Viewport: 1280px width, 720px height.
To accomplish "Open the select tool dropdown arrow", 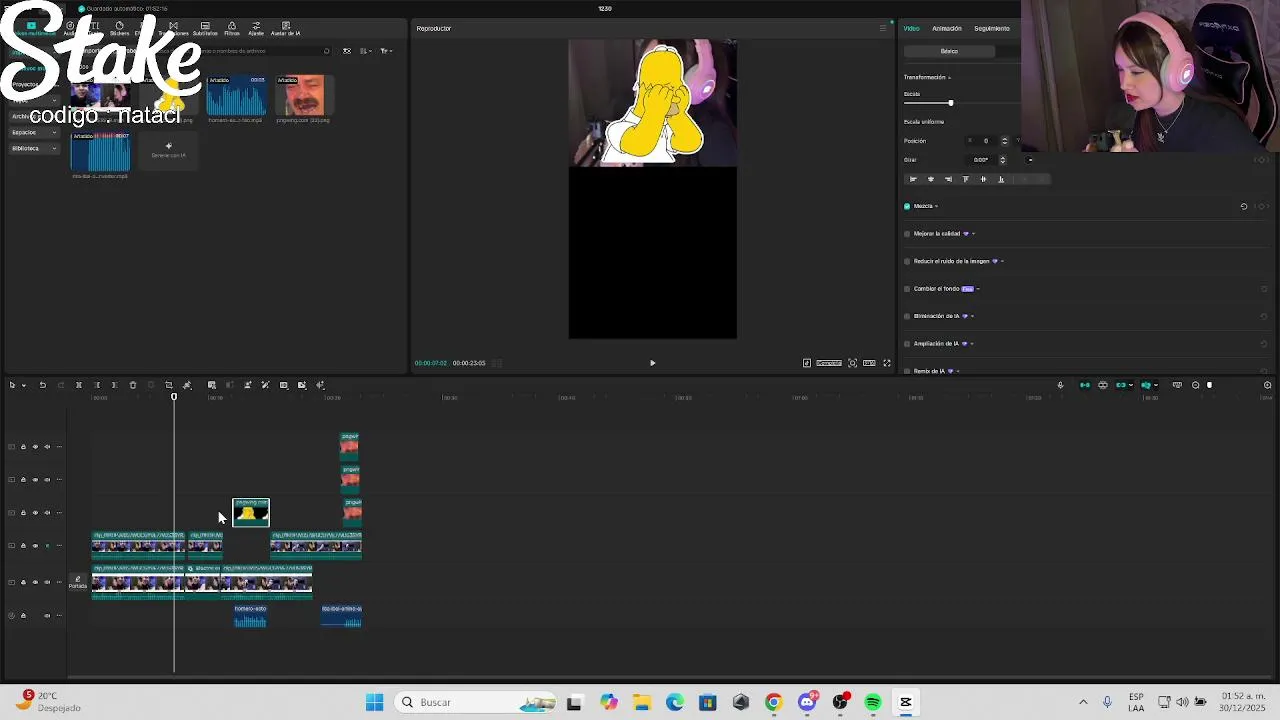I will [x=23, y=385].
